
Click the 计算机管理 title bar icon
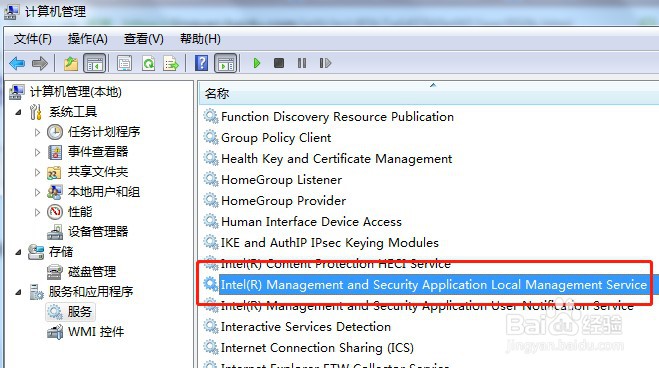tap(11, 12)
